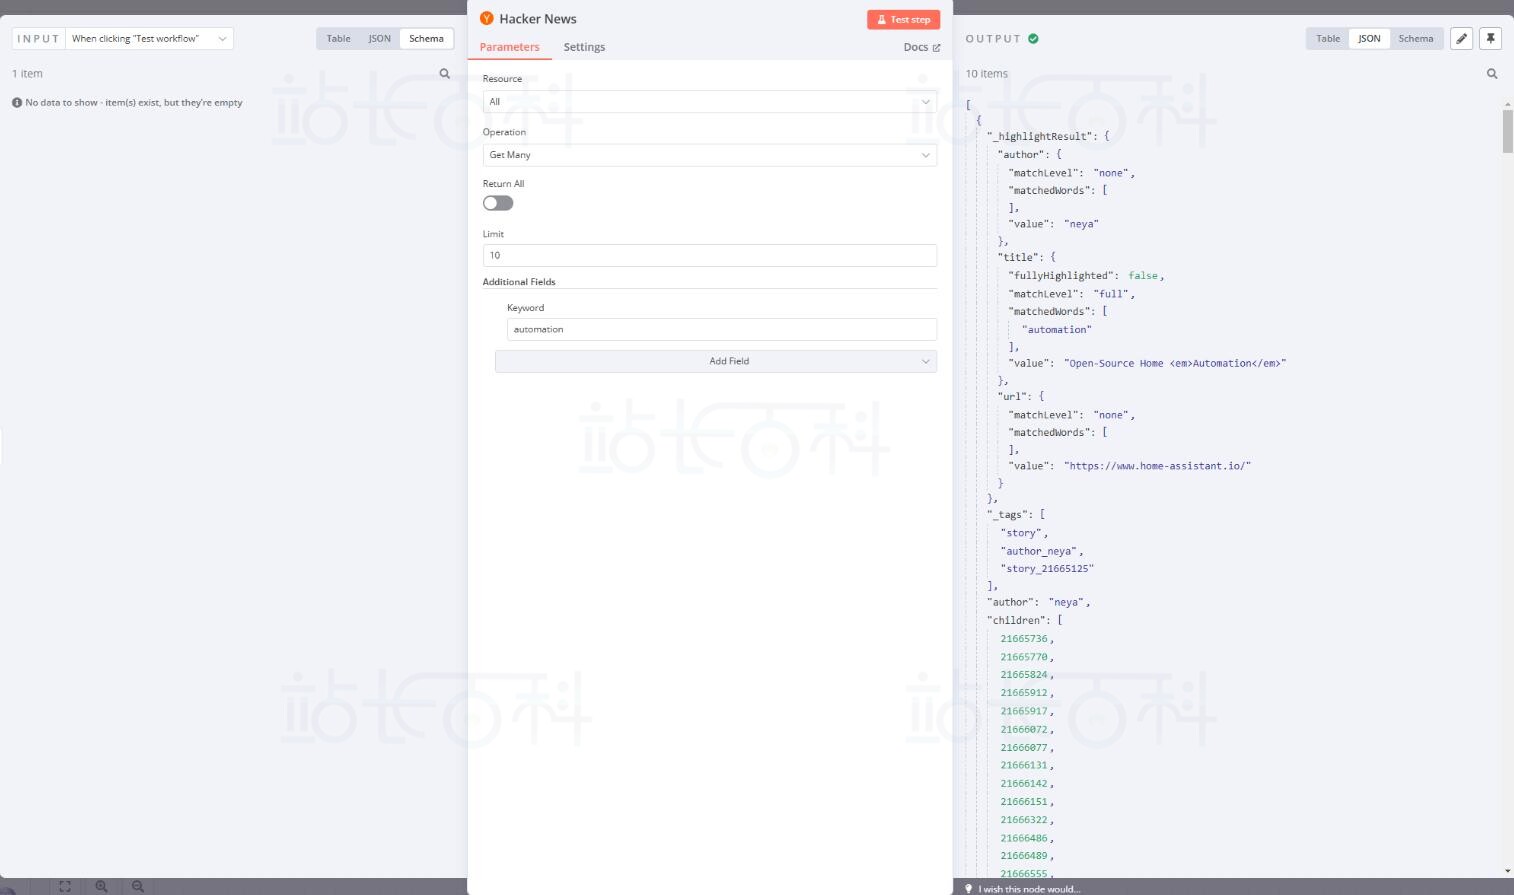
Task: Toggle the Return All switch
Action: tap(498, 203)
